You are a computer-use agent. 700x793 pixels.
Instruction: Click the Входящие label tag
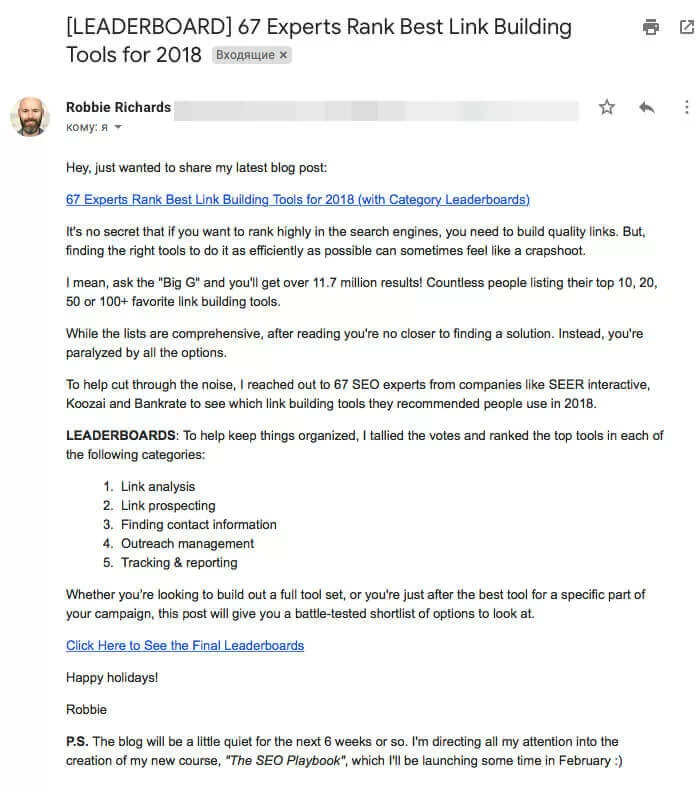pos(244,56)
